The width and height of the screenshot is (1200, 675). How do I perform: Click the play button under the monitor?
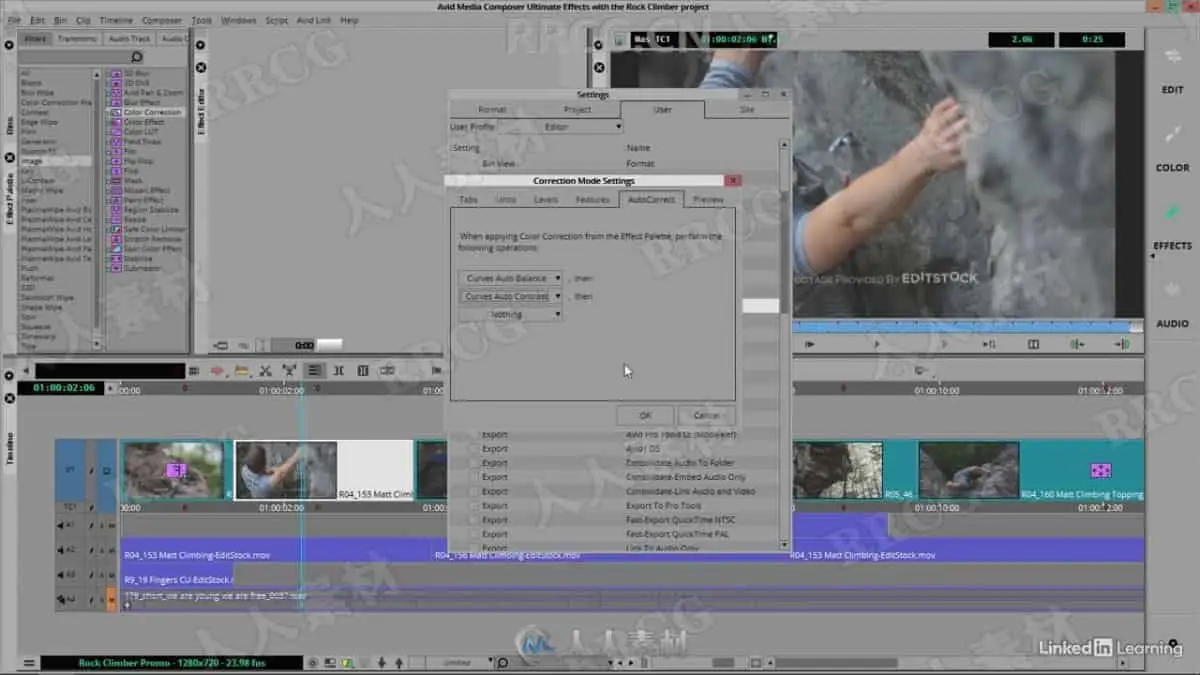pyautogui.click(x=877, y=344)
